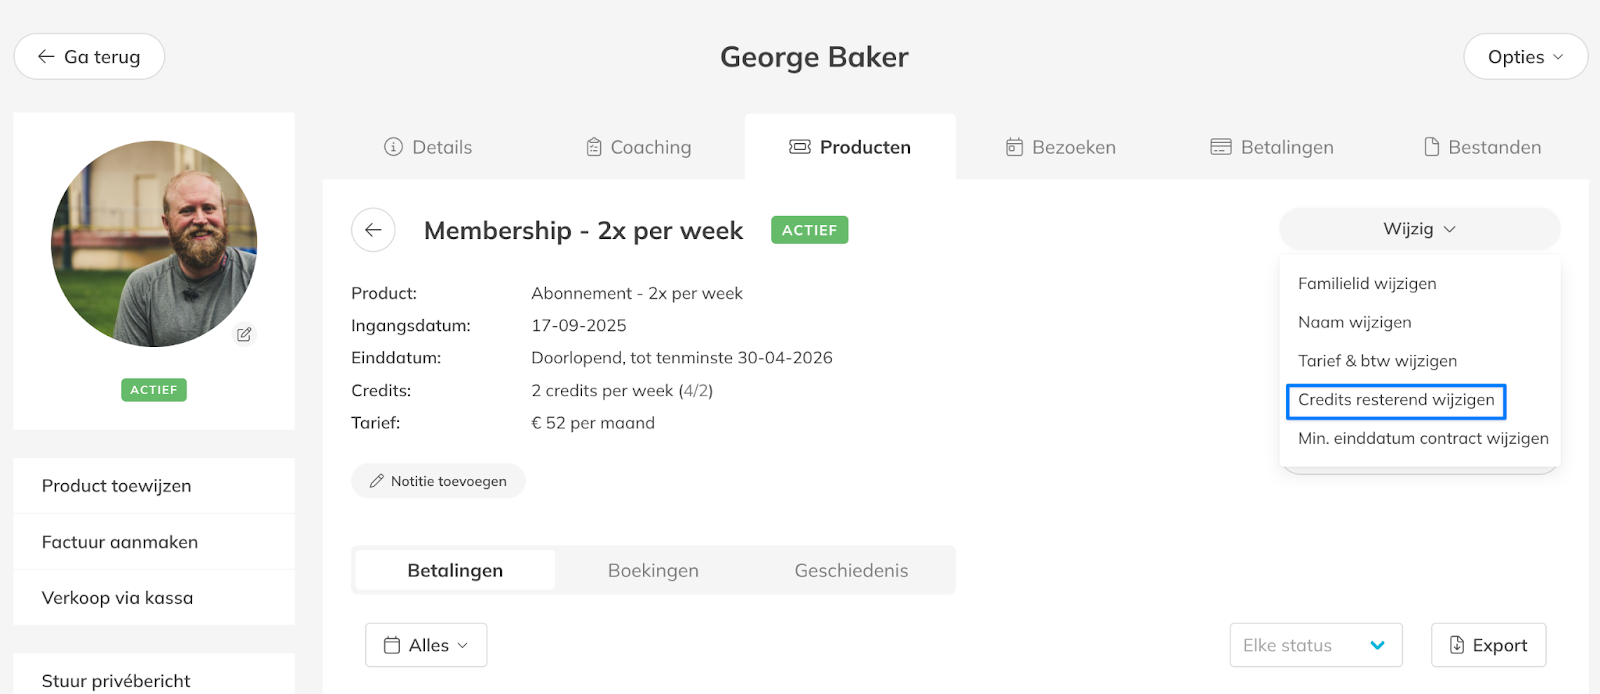1600x694 pixels.
Task: Click the Export file download icon
Action: [x=1457, y=645]
